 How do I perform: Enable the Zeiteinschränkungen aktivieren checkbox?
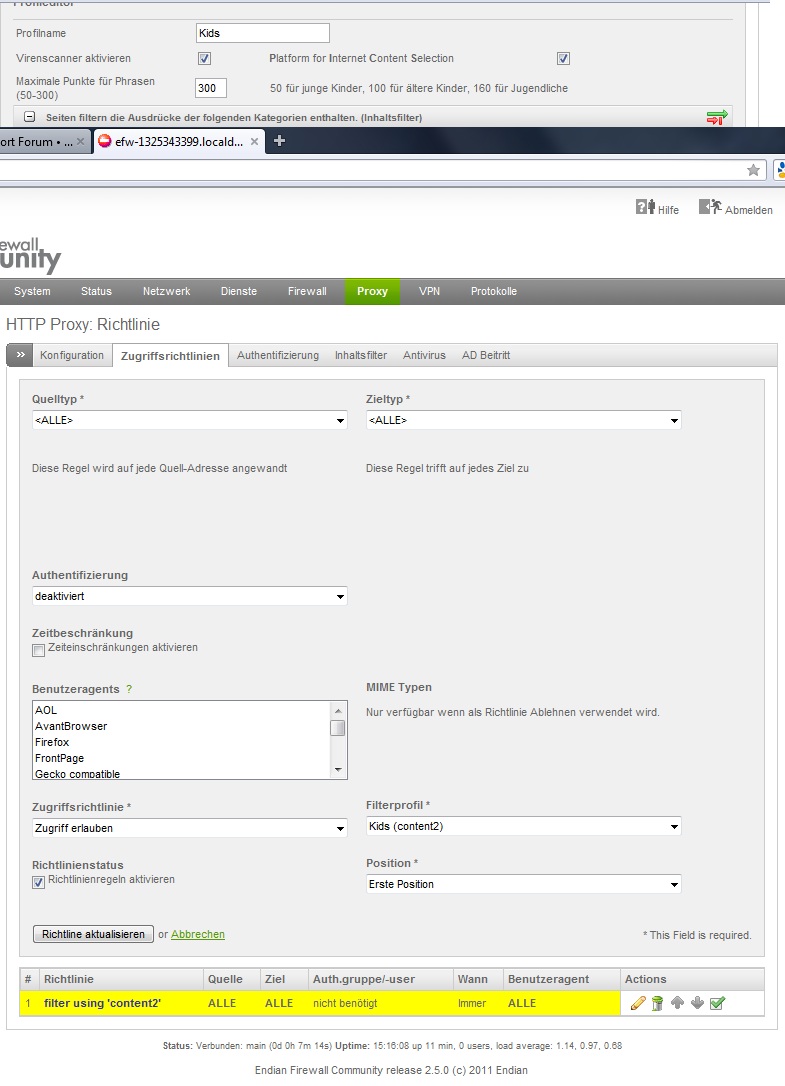point(39,650)
